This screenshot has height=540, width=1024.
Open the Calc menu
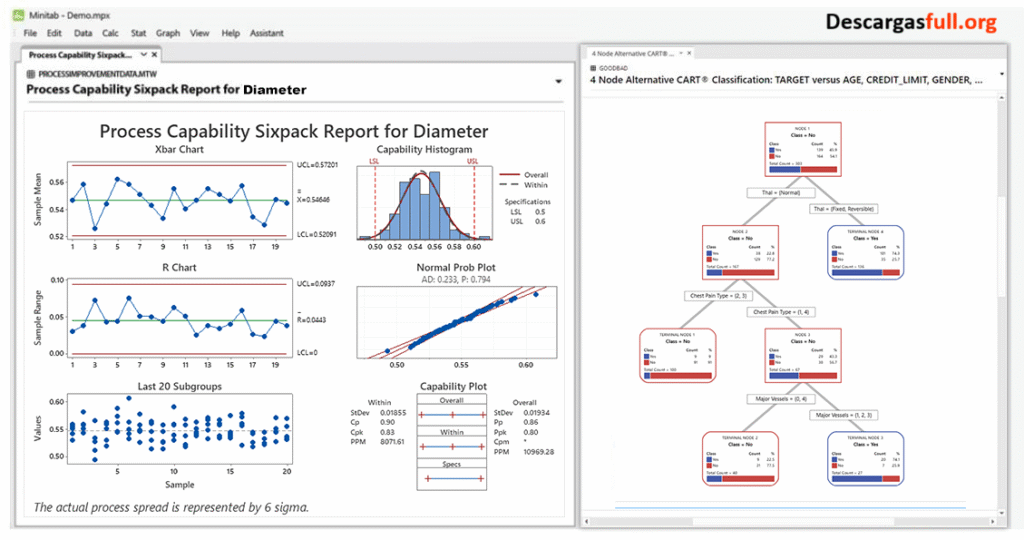[110, 33]
